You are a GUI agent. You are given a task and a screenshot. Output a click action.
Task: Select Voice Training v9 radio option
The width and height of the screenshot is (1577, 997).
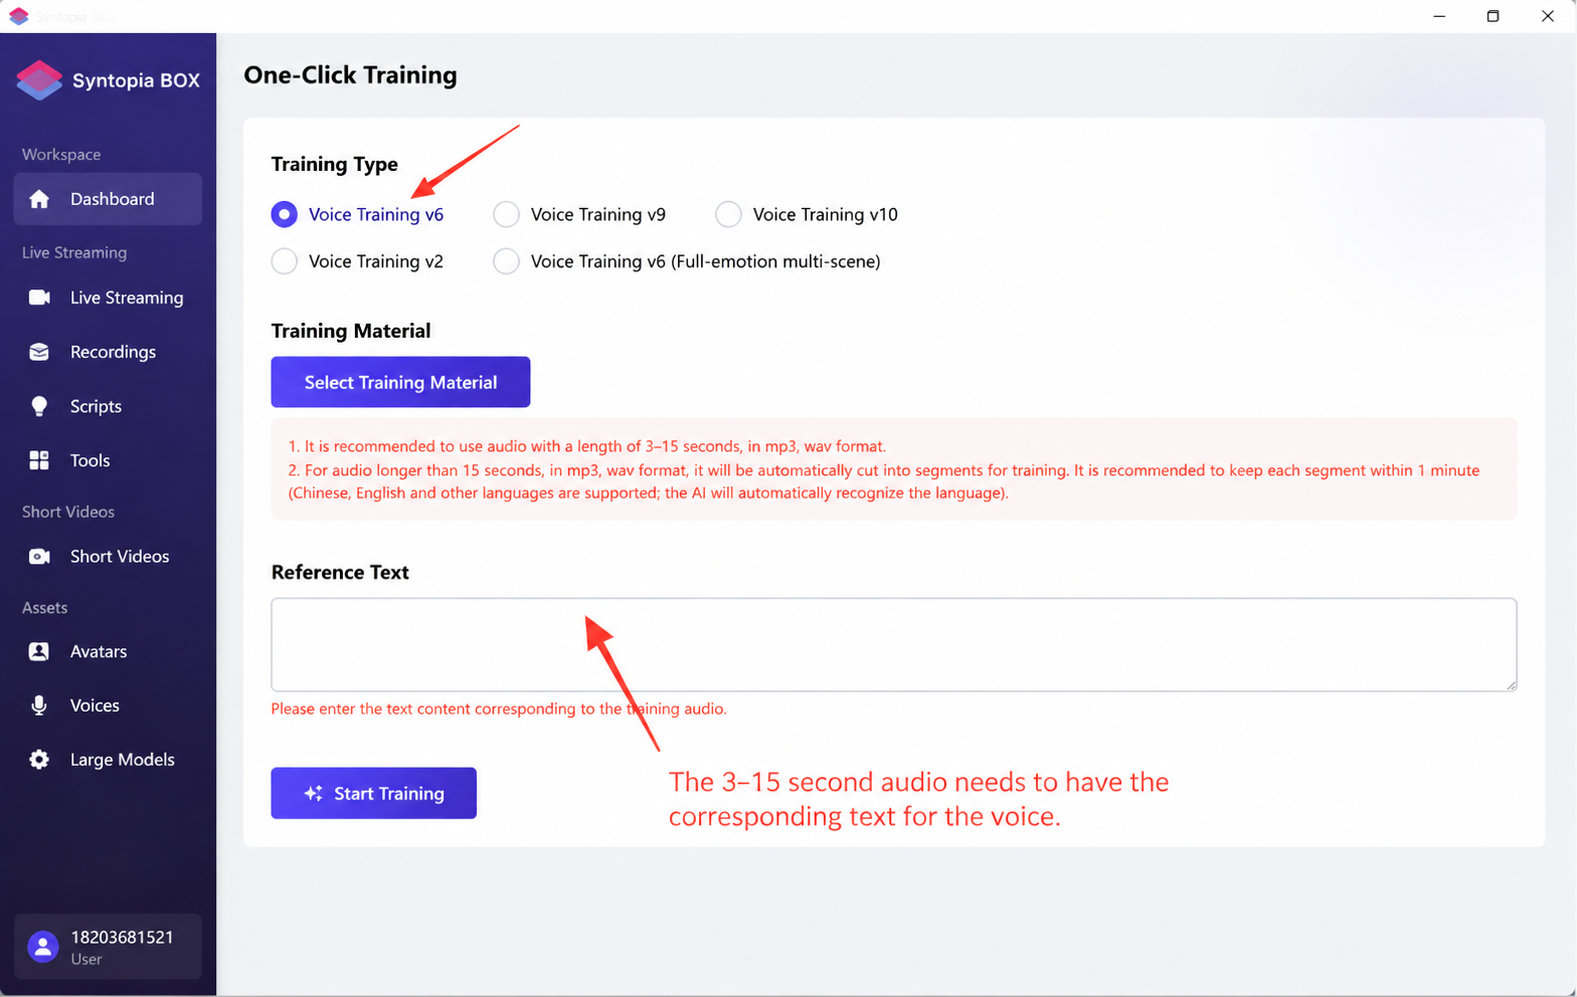(x=506, y=214)
